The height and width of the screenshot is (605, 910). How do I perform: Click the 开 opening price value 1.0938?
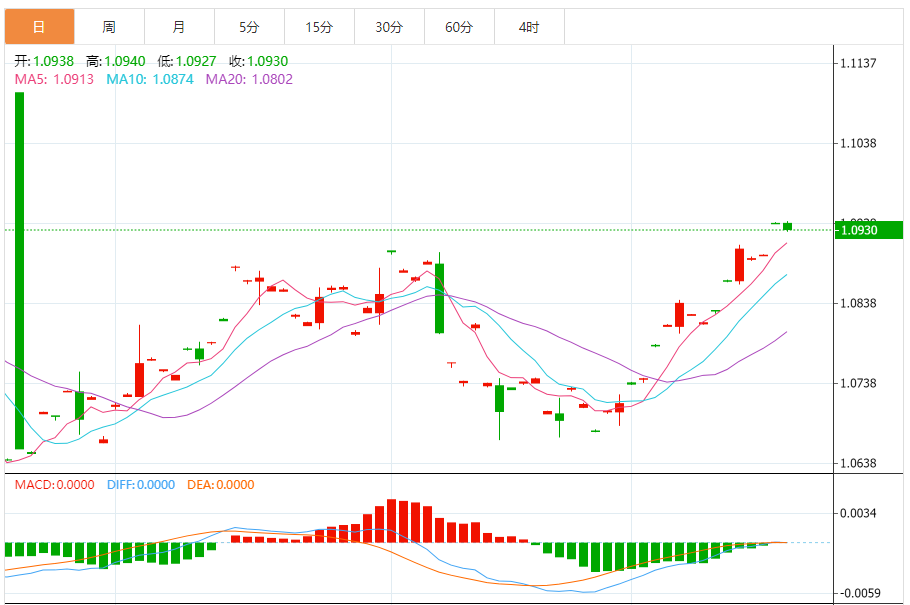coord(53,61)
